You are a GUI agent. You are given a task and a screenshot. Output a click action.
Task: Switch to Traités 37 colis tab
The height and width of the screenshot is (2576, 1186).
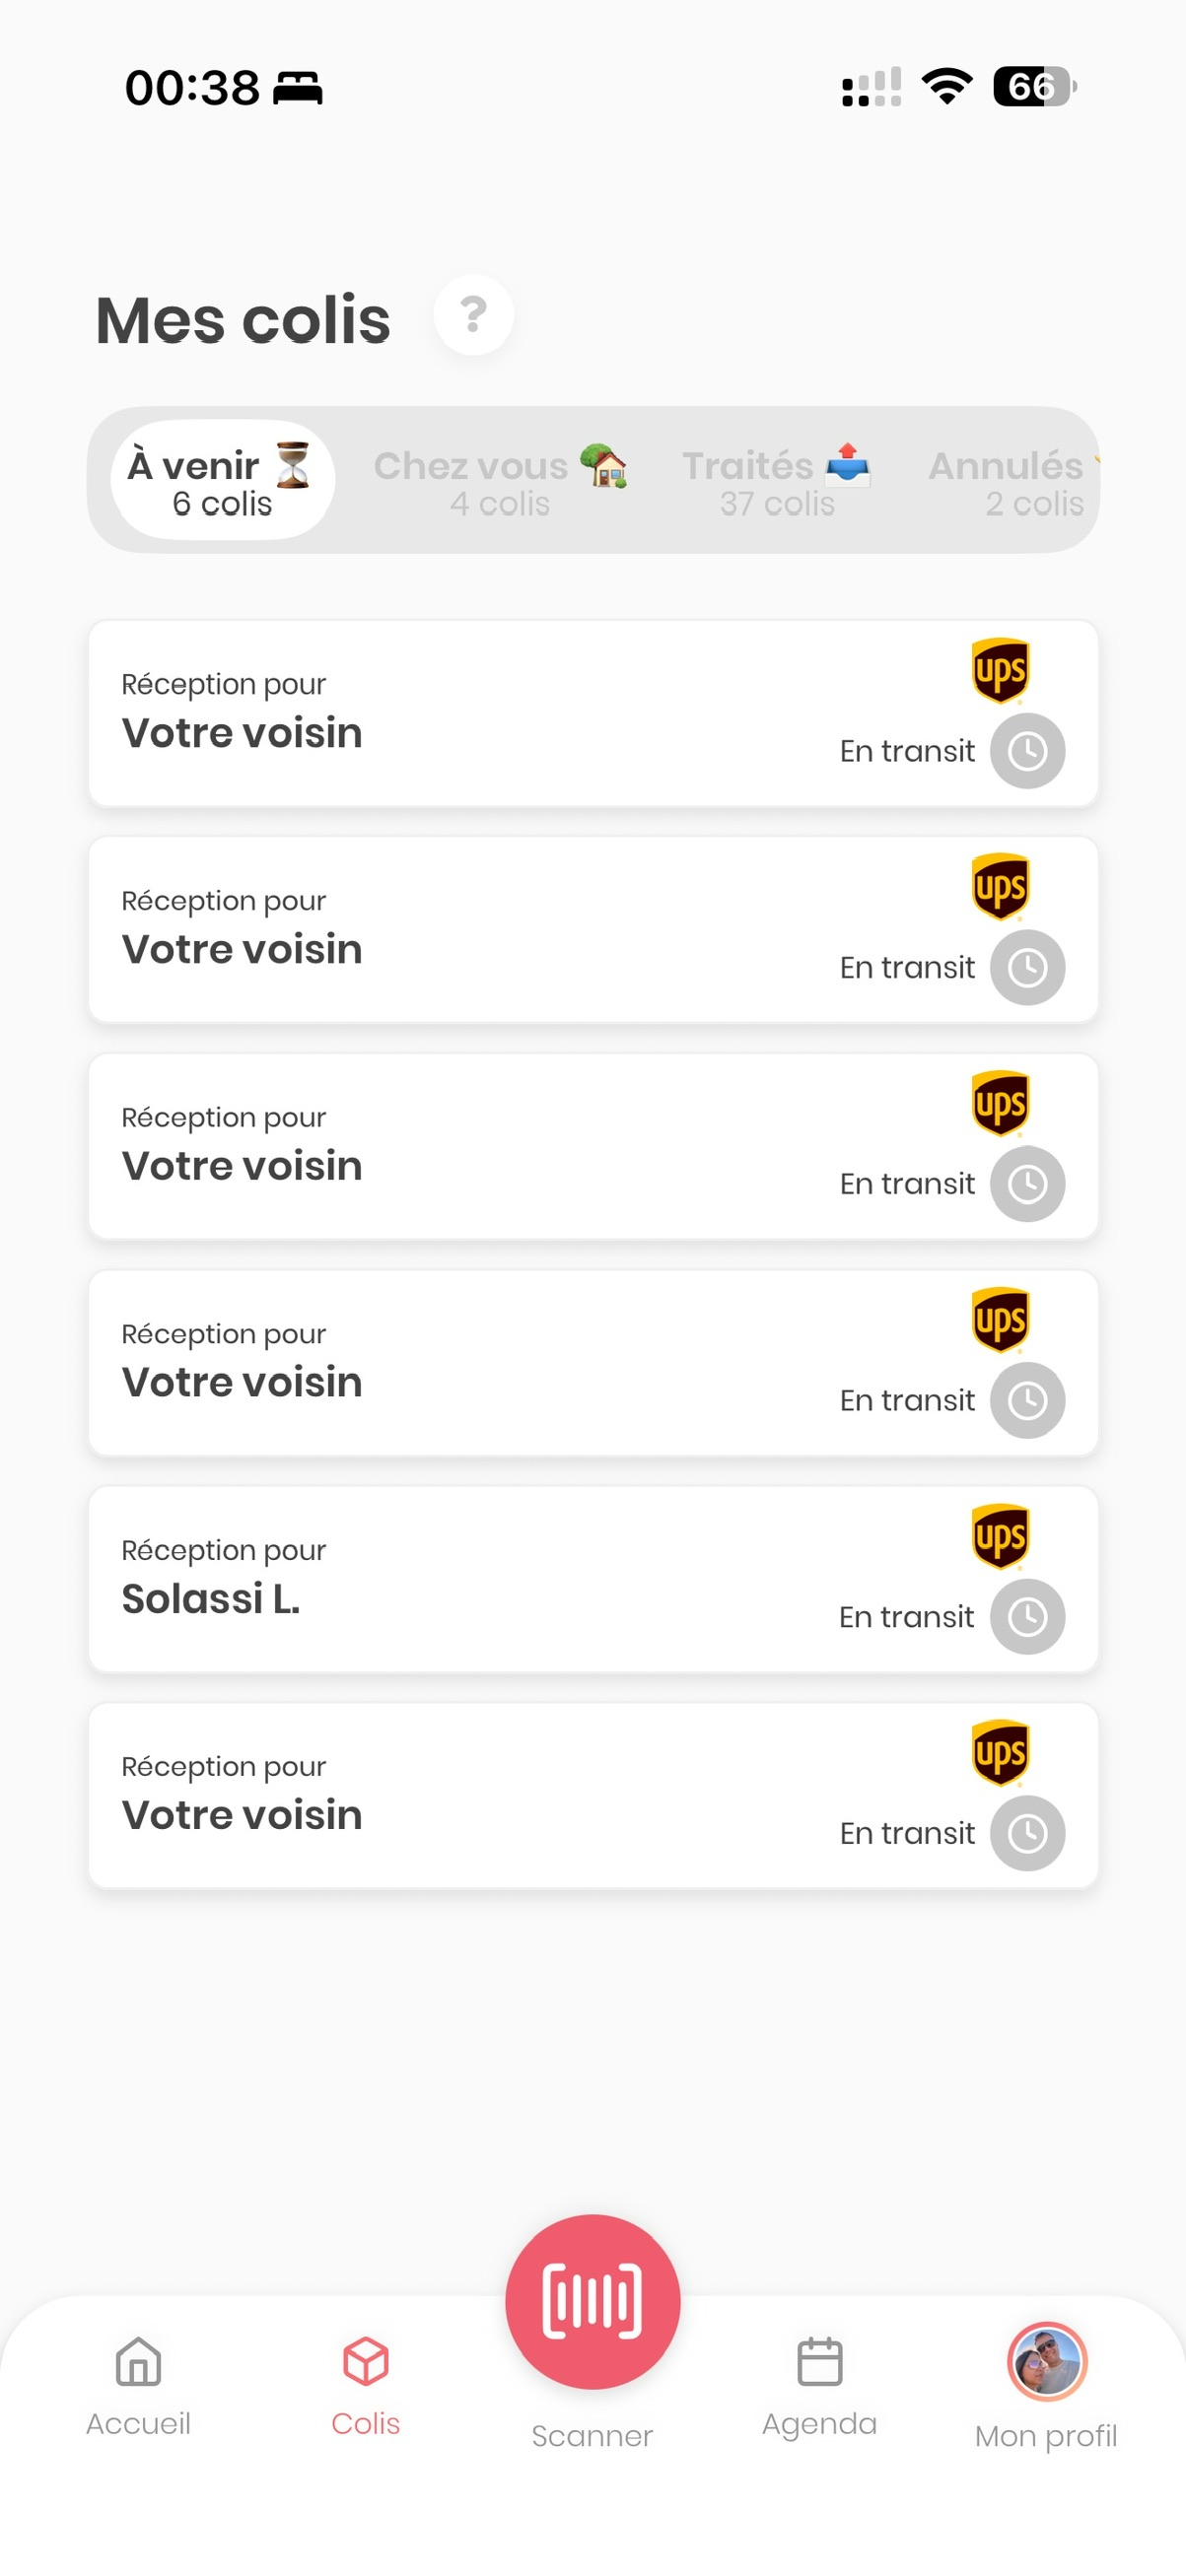(776, 481)
